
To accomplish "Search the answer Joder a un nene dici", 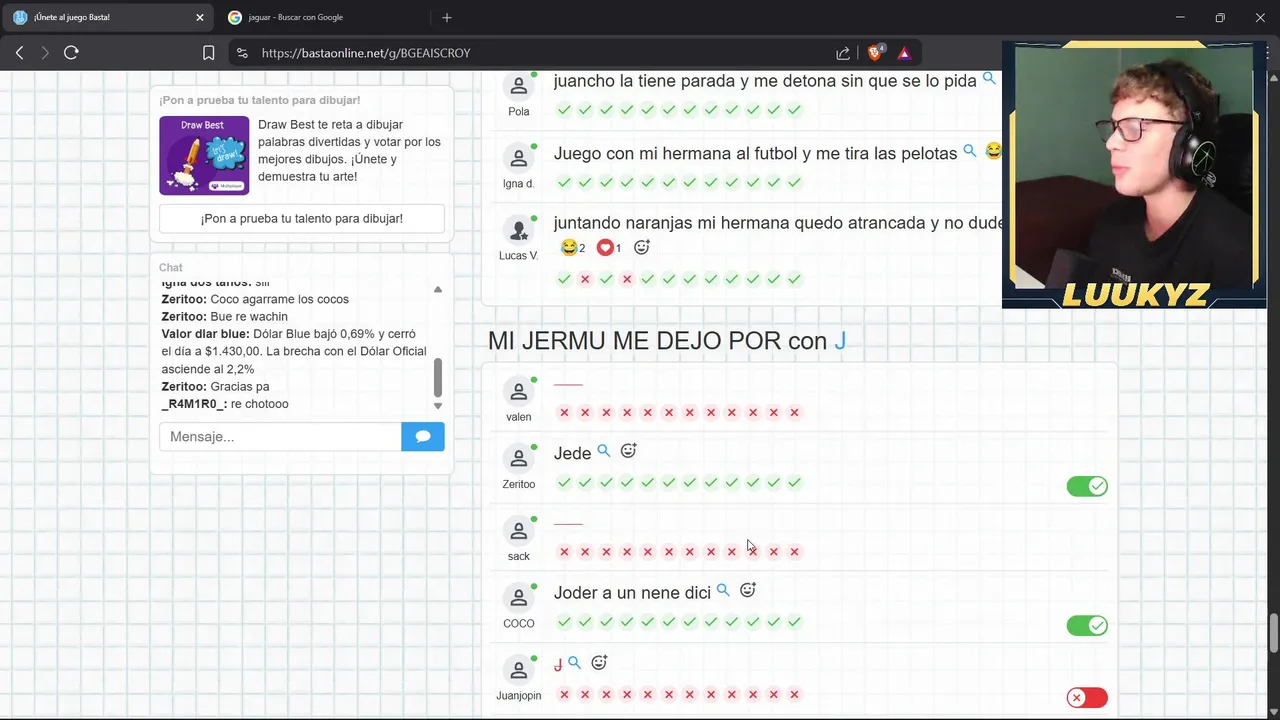I will point(723,591).
